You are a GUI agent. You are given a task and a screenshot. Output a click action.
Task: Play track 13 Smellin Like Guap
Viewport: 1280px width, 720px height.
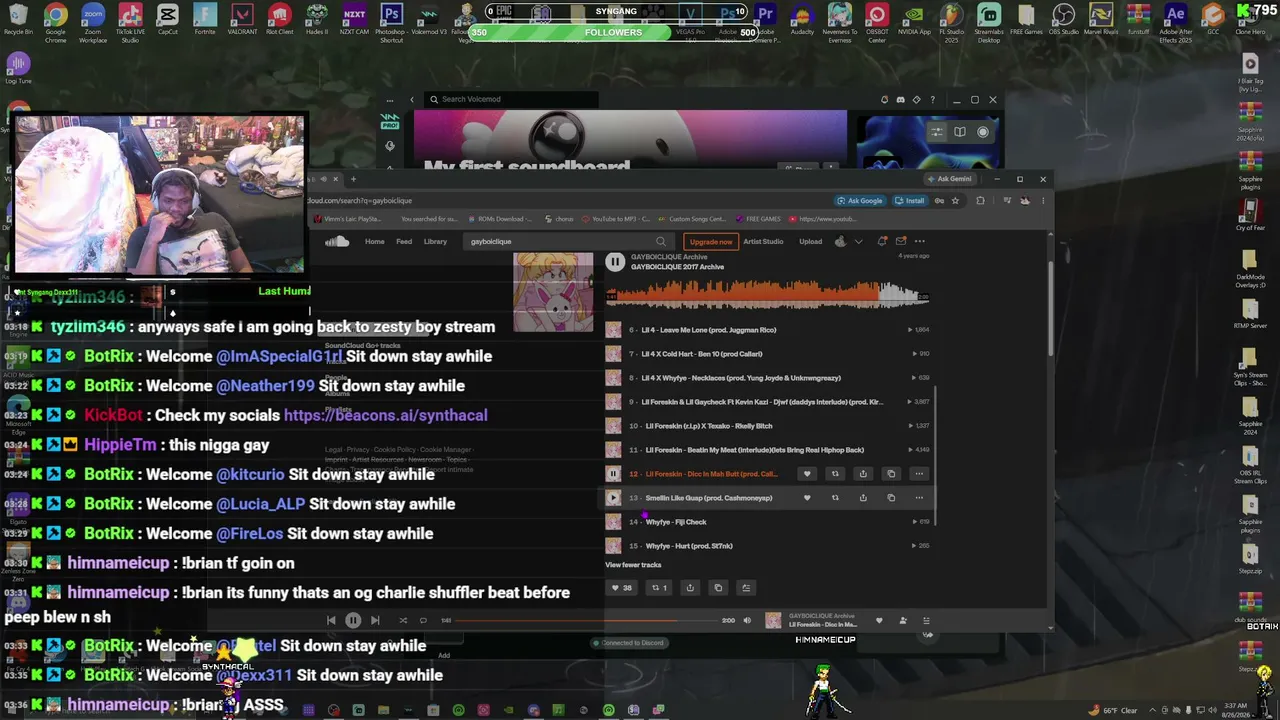point(613,498)
